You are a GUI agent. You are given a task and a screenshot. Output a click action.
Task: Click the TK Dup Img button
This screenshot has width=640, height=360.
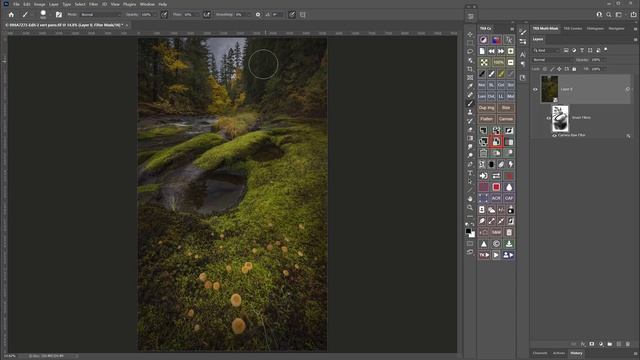tap(486, 108)
